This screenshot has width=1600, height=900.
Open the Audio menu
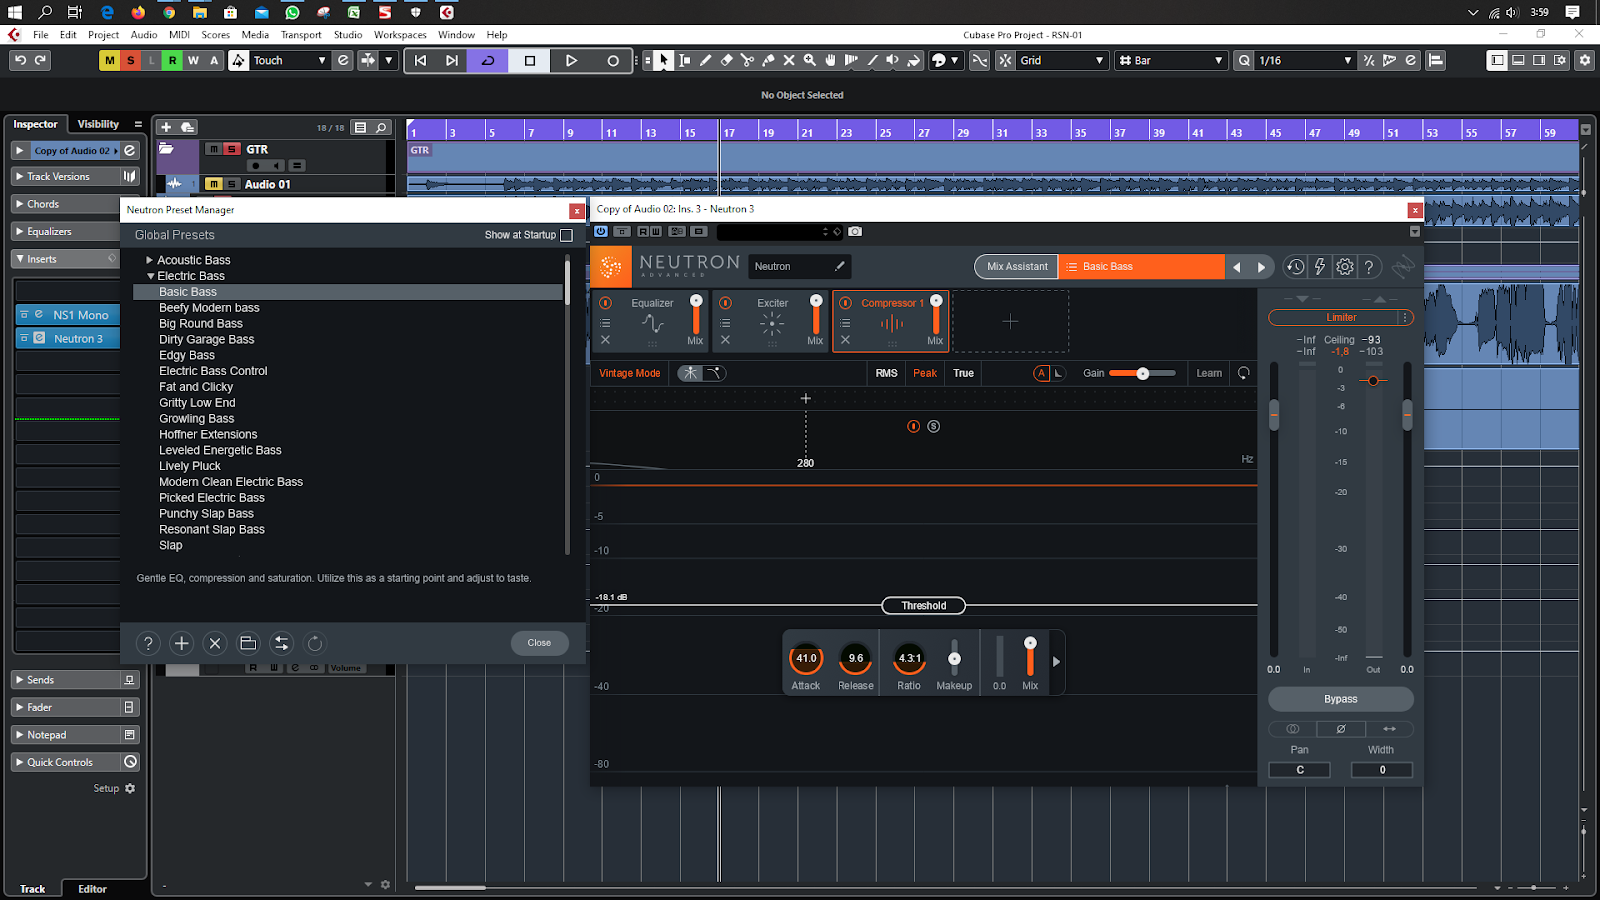(144, 34)
